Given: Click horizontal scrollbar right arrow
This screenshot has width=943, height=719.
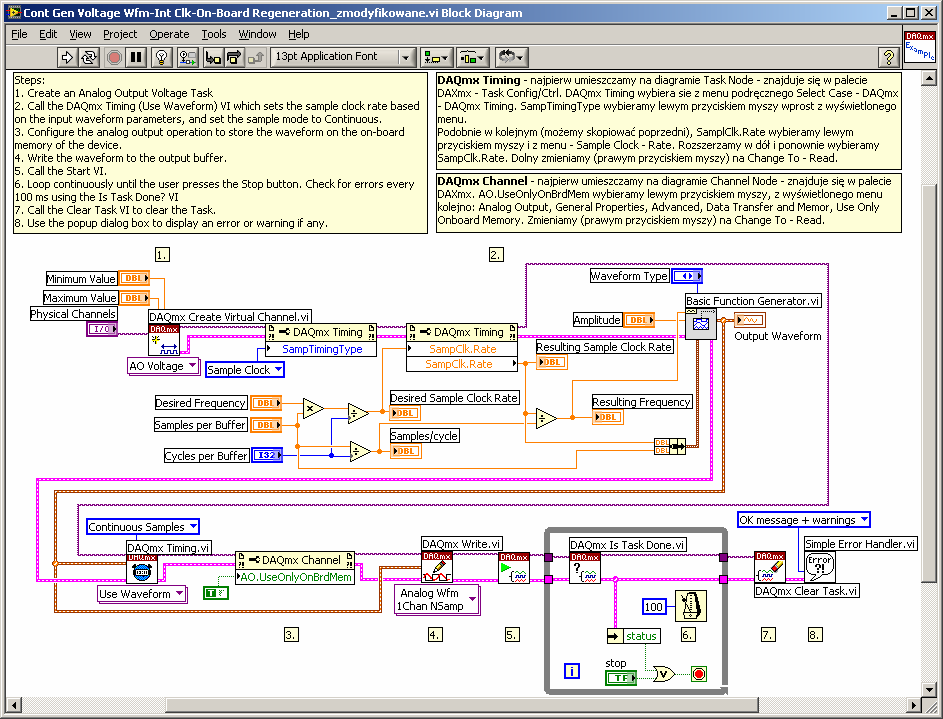Looking at the screenshot, I should [x=914, y=705].
